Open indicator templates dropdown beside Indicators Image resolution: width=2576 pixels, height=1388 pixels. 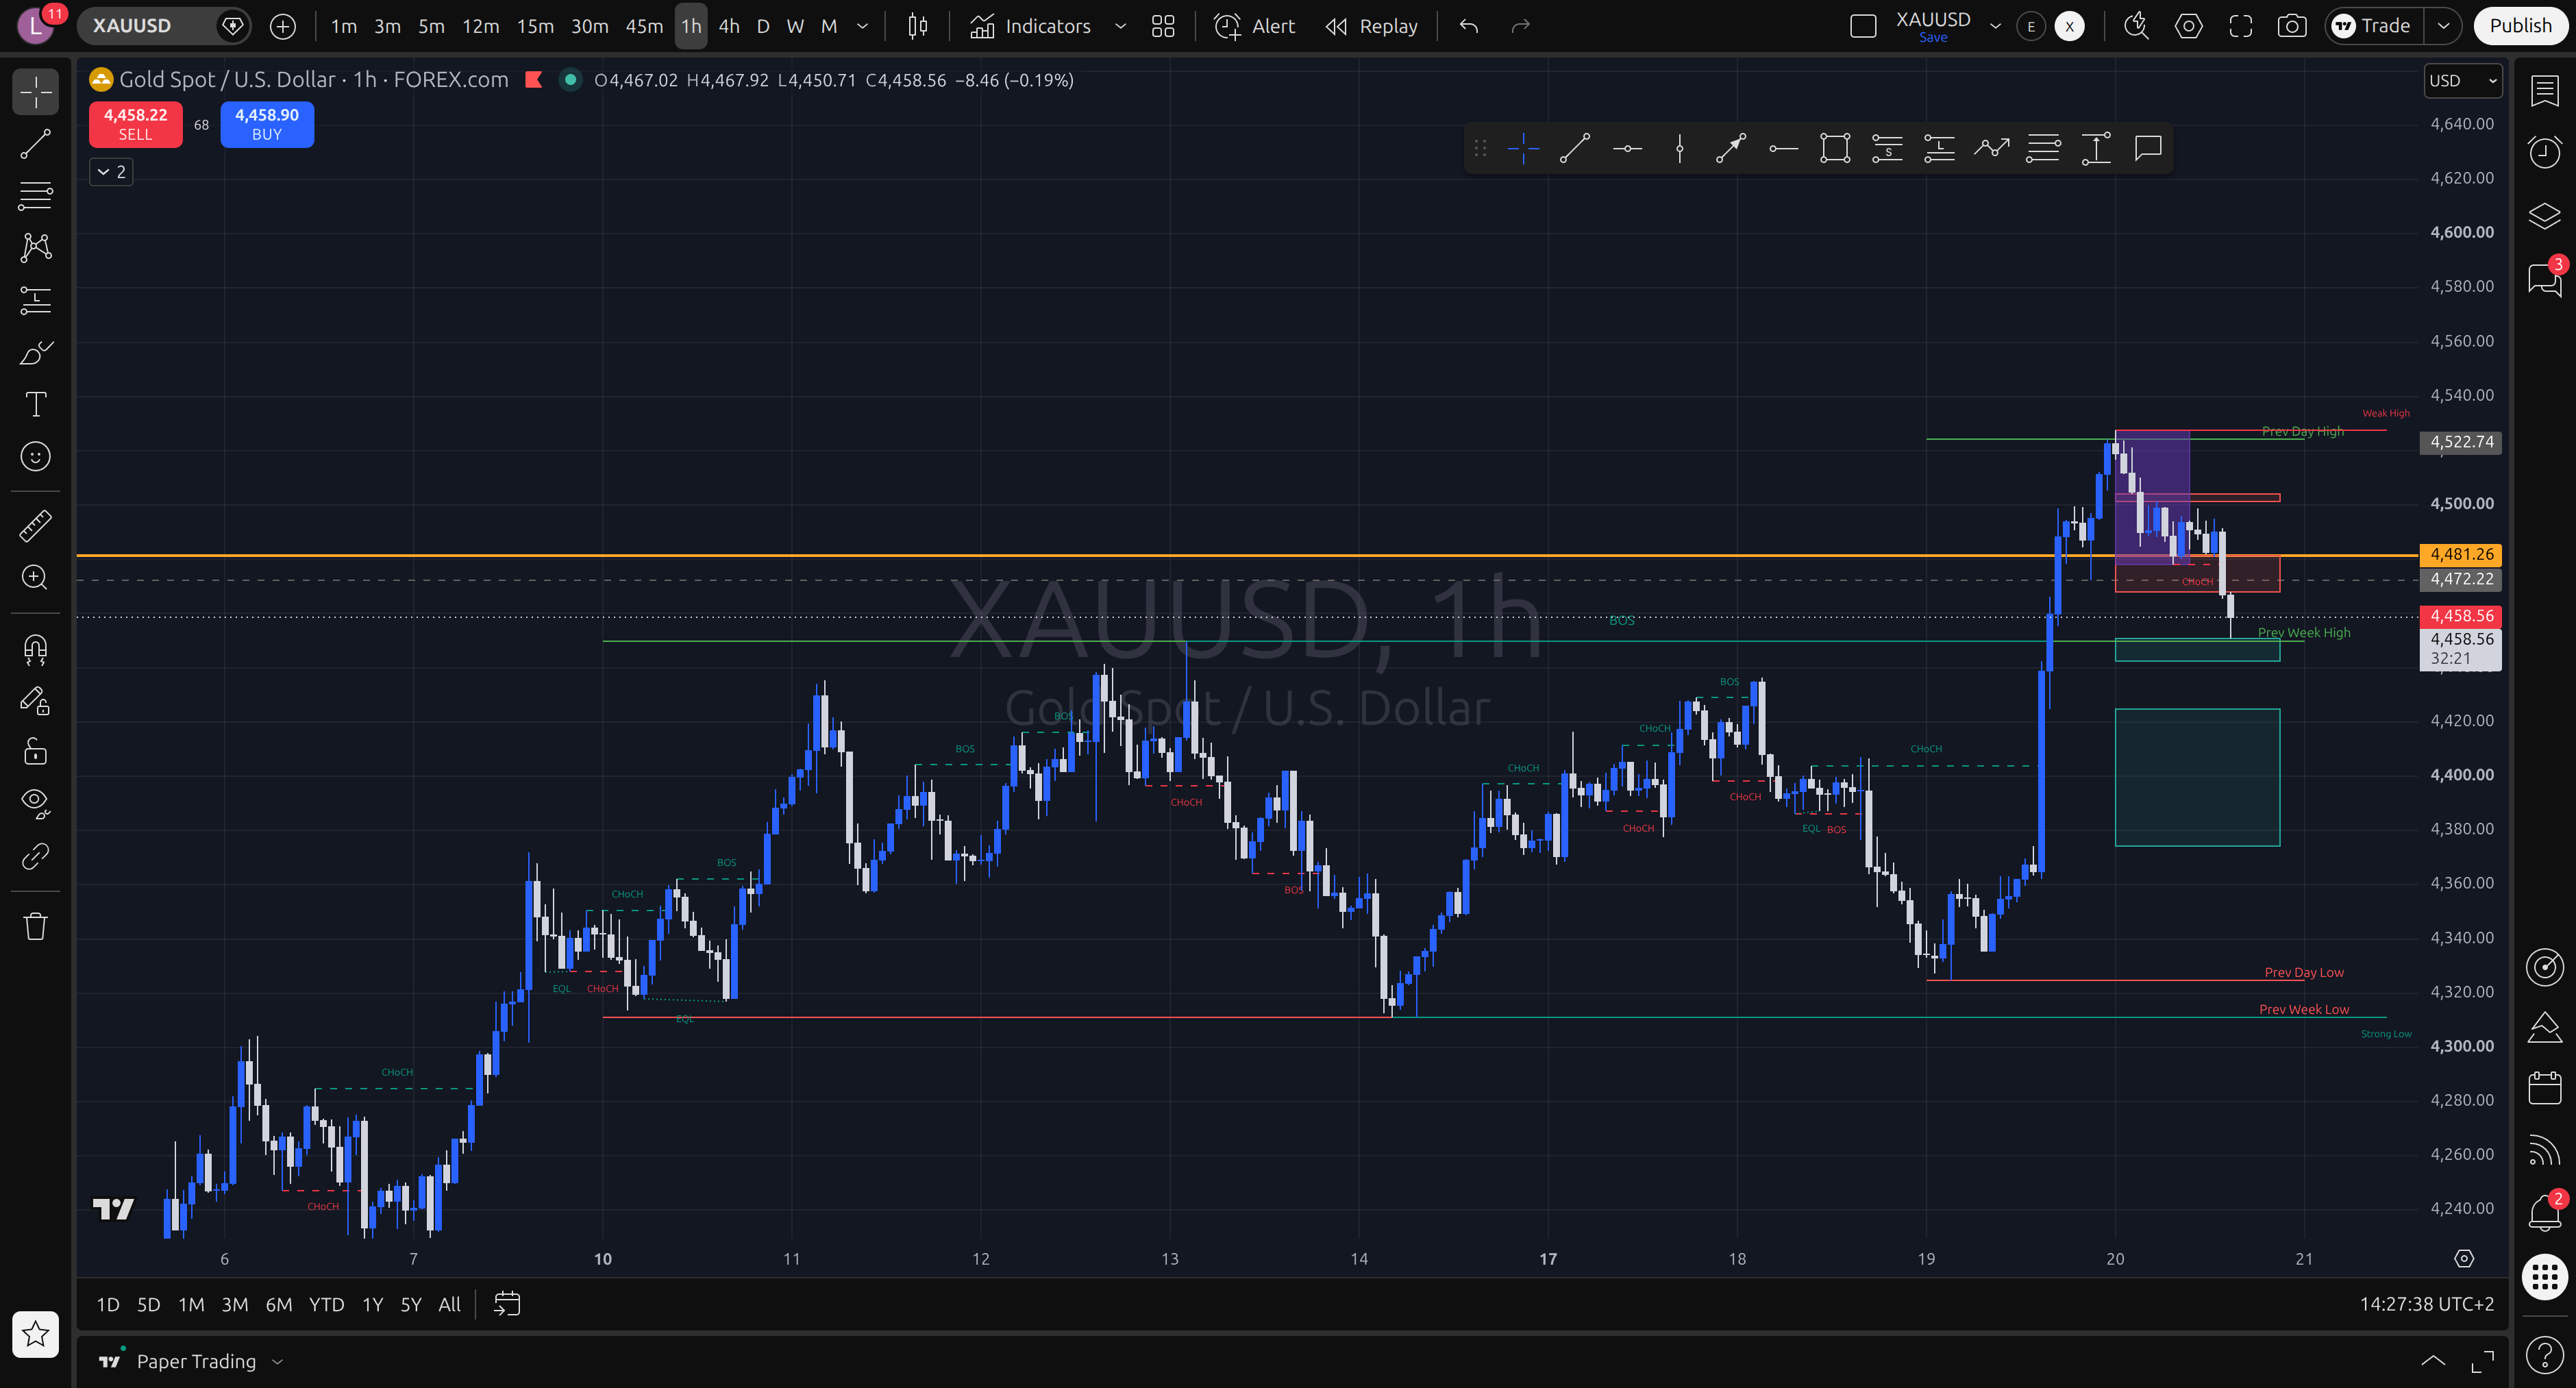point(1120,26)
